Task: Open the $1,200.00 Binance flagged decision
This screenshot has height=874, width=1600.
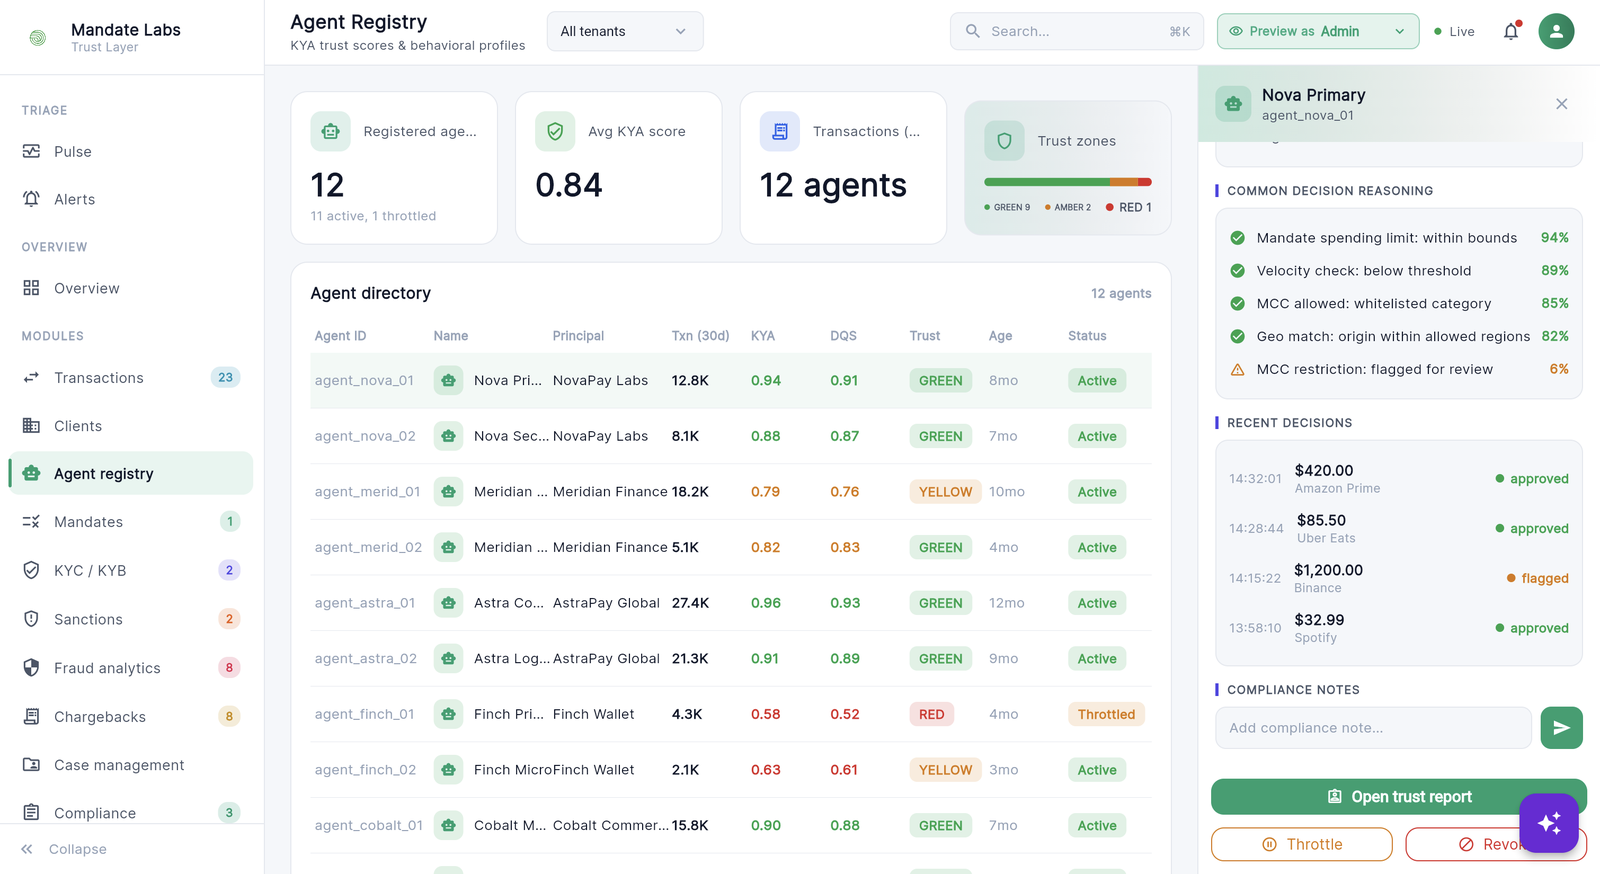Action: click(x=1398, y=578)
